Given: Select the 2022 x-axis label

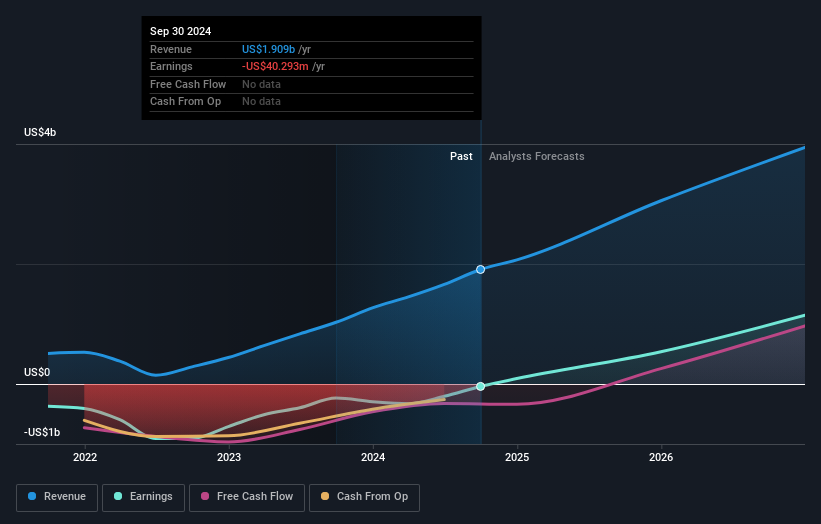Looking at the screenshot, I should 85,457.
